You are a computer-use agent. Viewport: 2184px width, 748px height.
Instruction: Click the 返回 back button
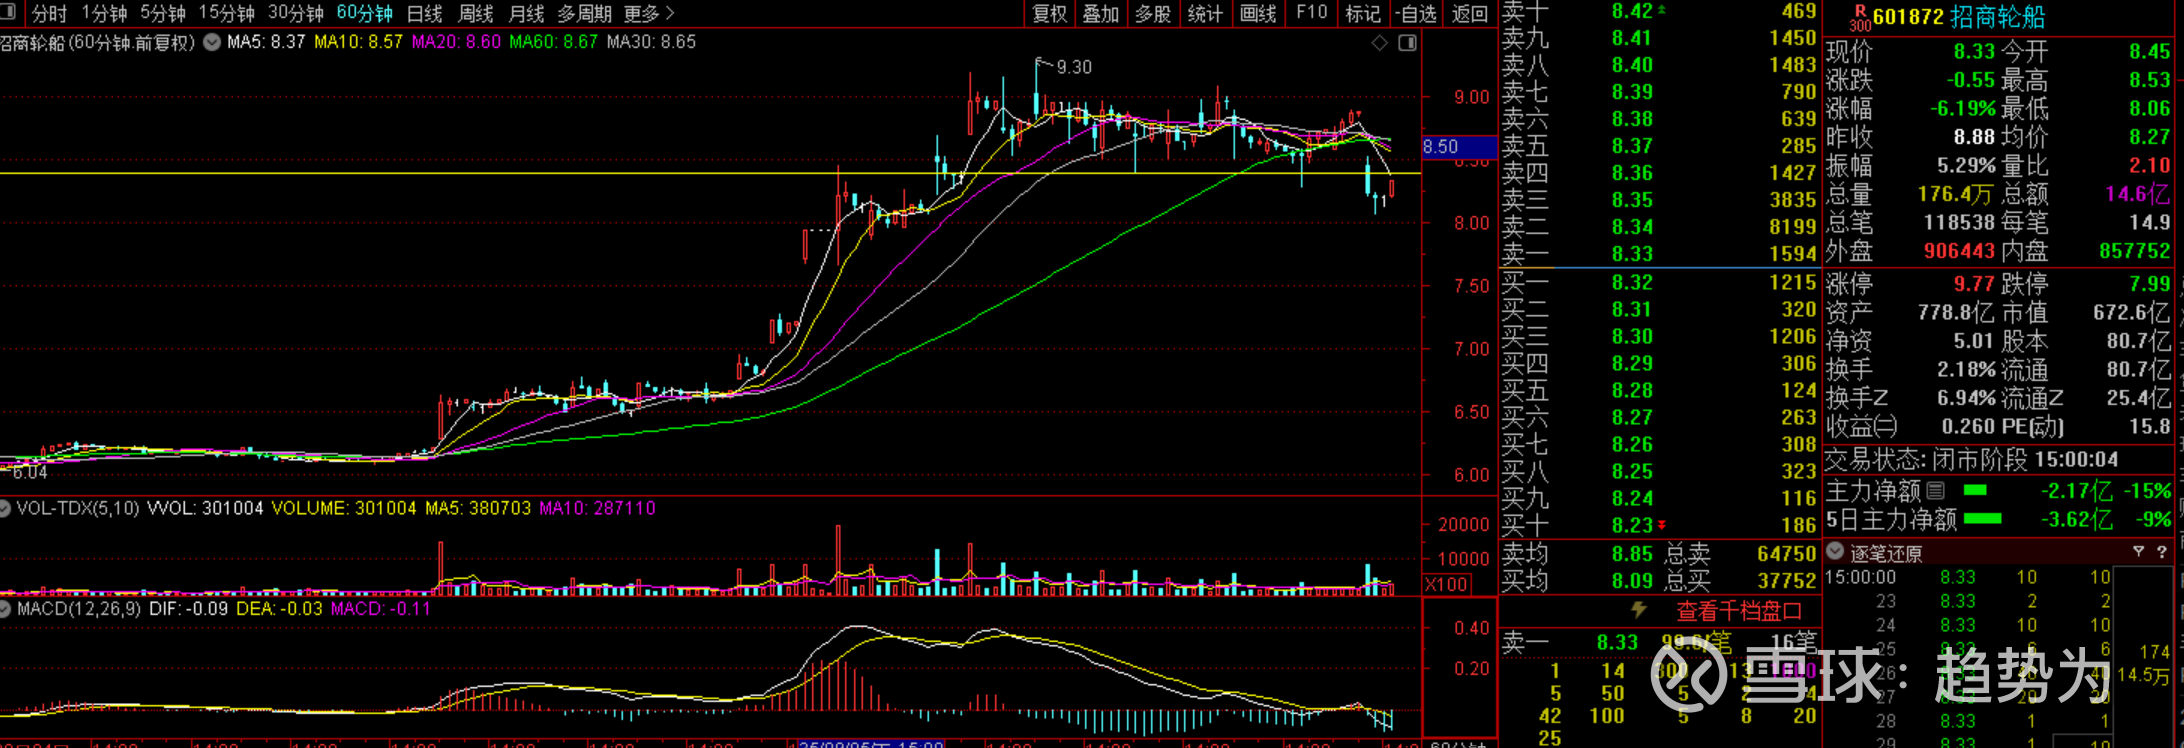[1470, 13]
